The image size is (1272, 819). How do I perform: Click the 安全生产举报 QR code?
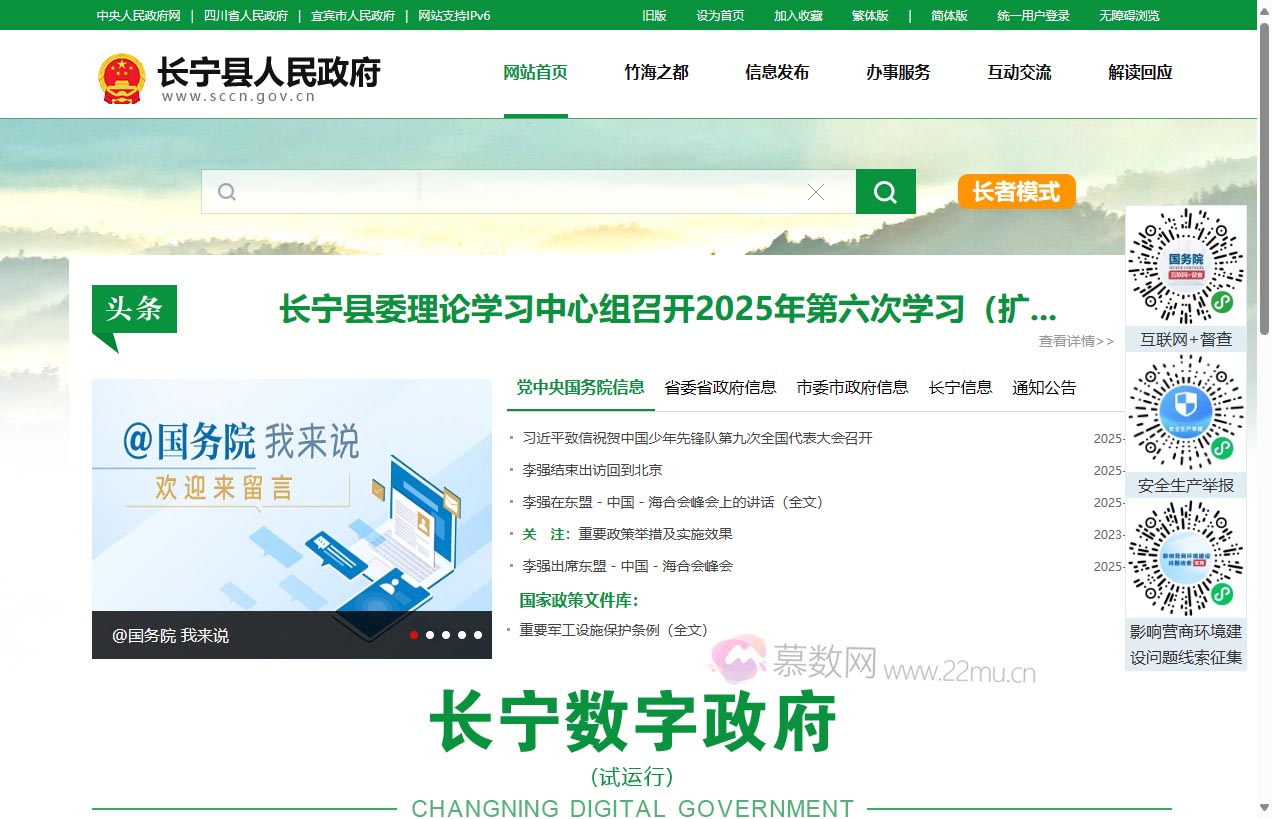1185,411
